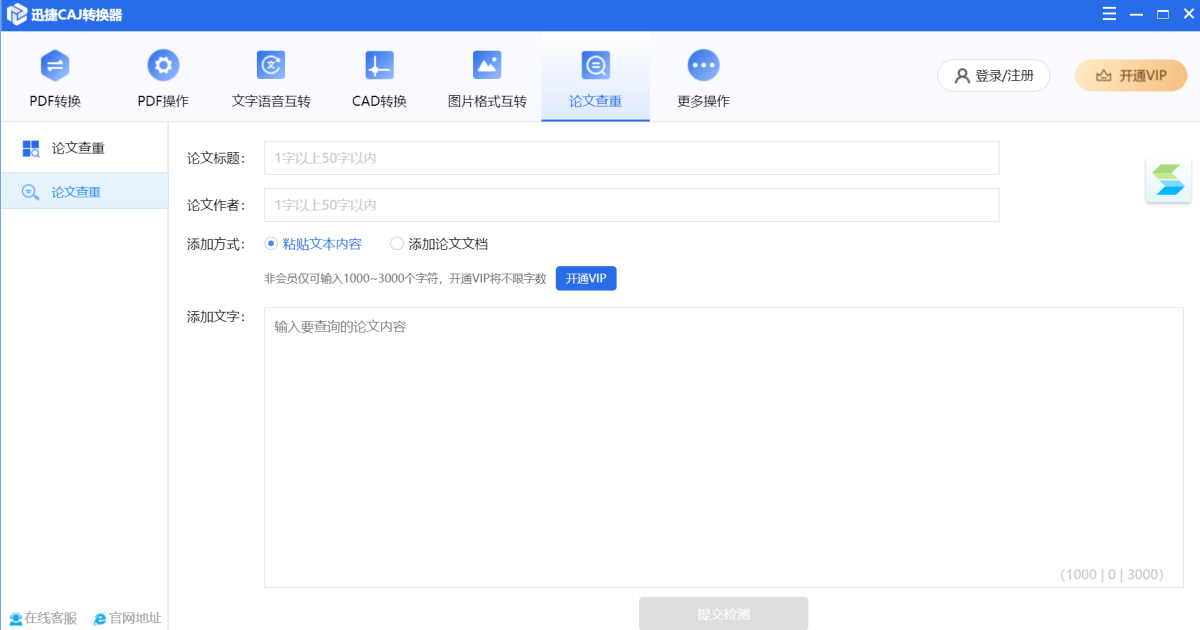Open 更多操作 three-dots icon
The image size is (1200, 630).
703,66
